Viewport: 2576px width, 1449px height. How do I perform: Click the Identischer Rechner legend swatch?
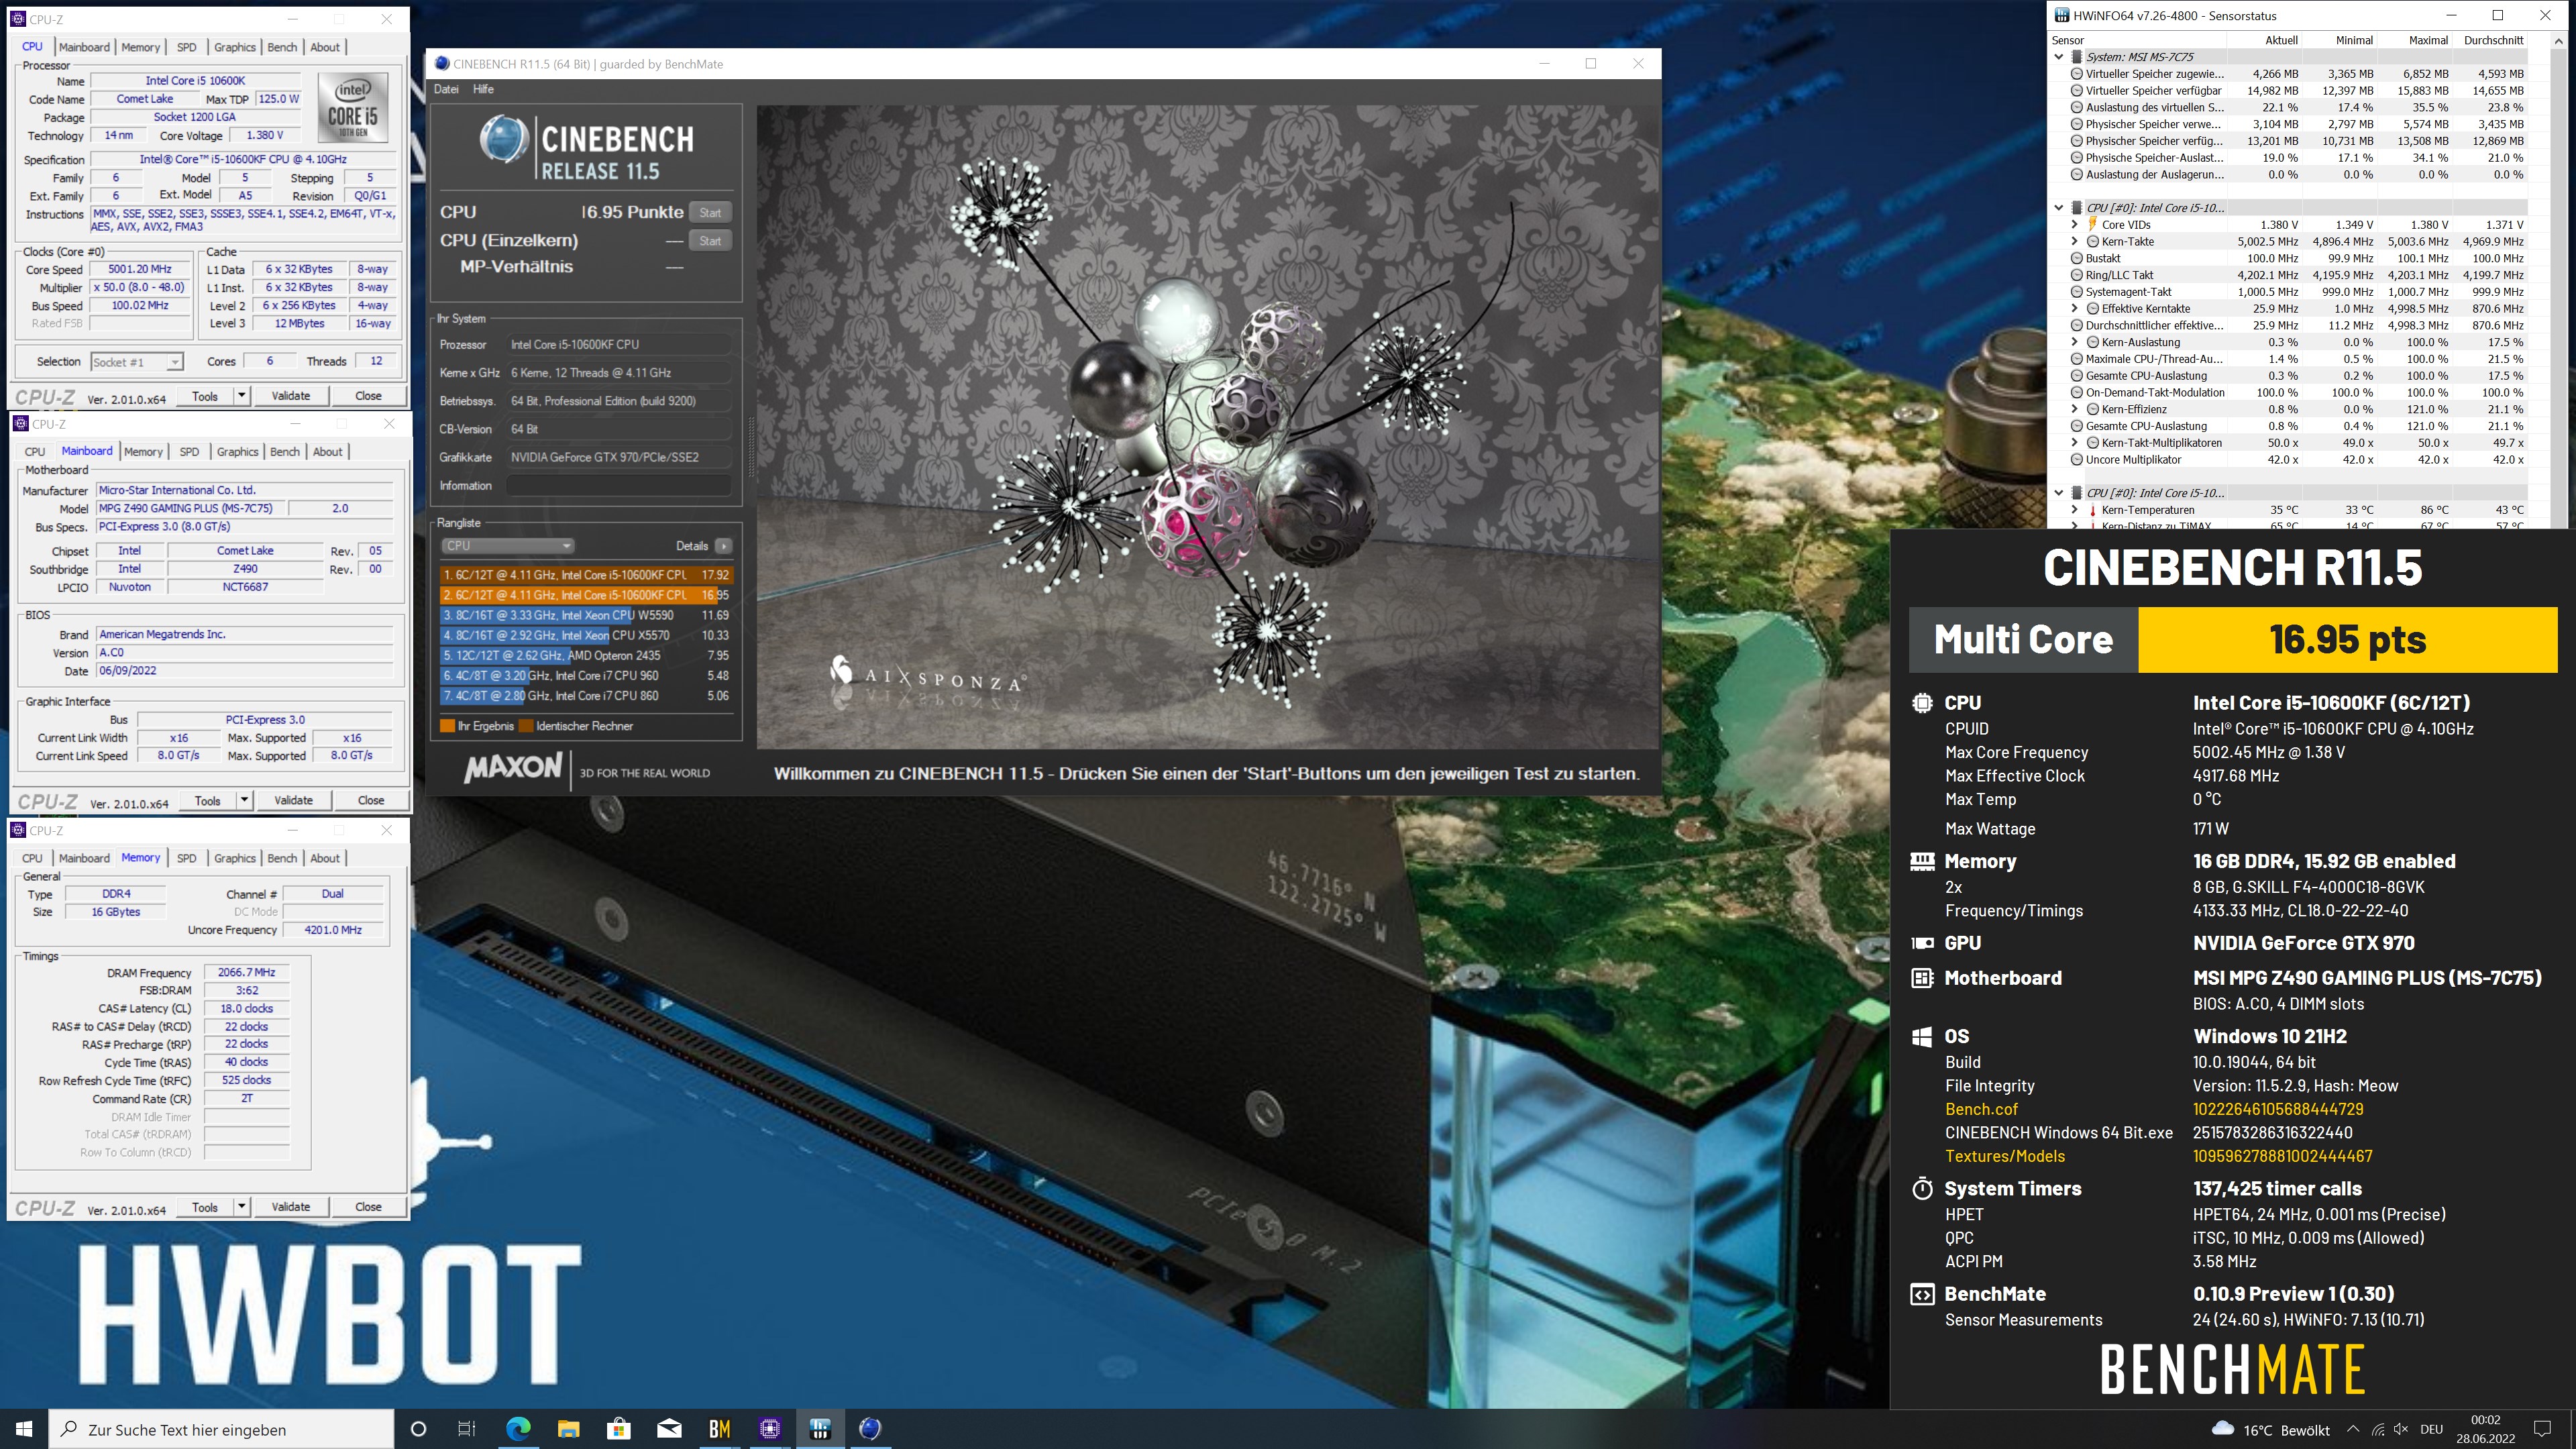point(525,726)
